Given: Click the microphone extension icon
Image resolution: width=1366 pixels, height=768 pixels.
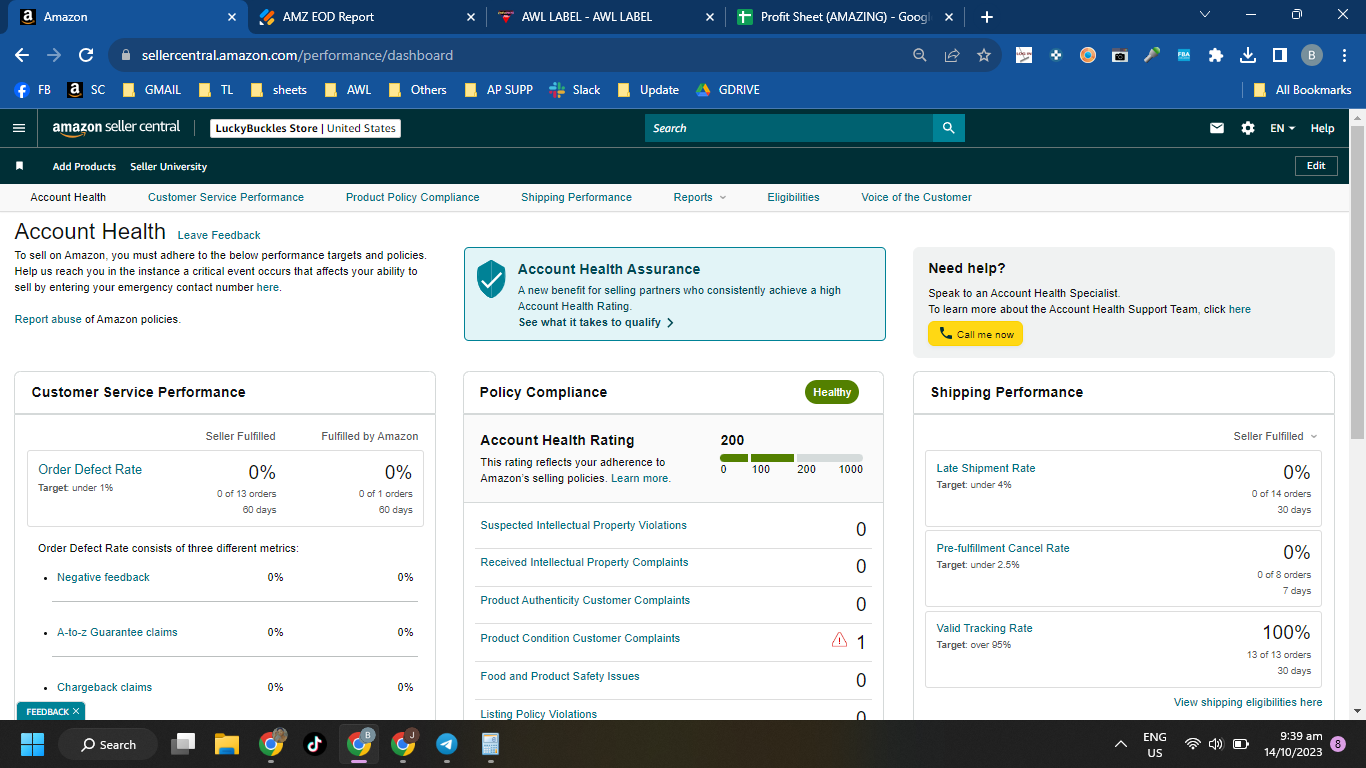Looking at the screenshot, I should pyautogui.click(x=1152, y=55).
